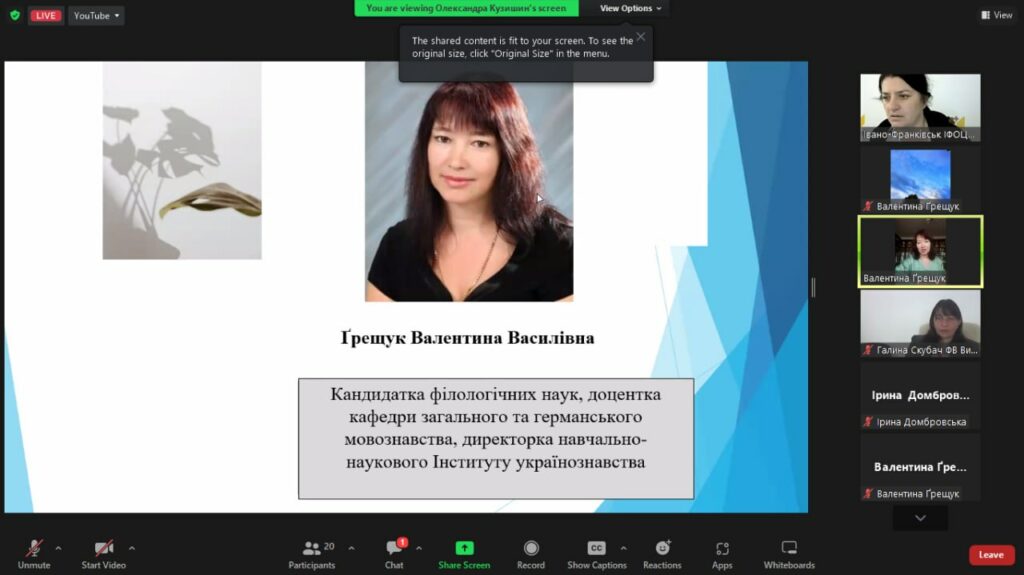Open the Reactions menu
The height and width of the screenshot is (575, 1024).
tap(662, 553)
